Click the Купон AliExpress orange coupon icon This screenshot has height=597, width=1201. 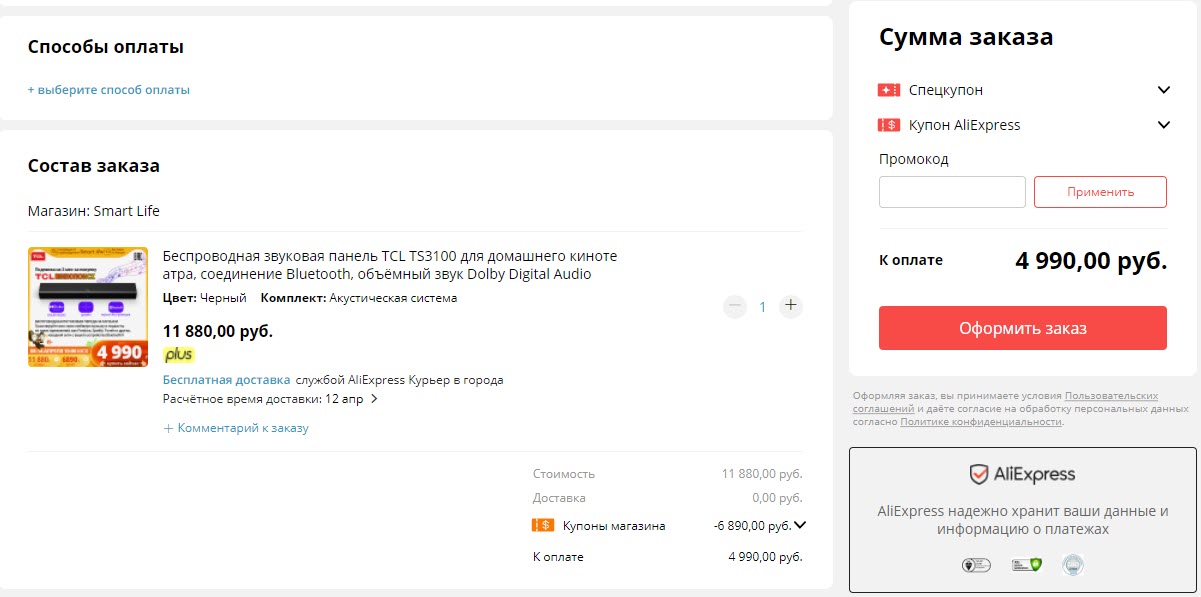point(890,124)
